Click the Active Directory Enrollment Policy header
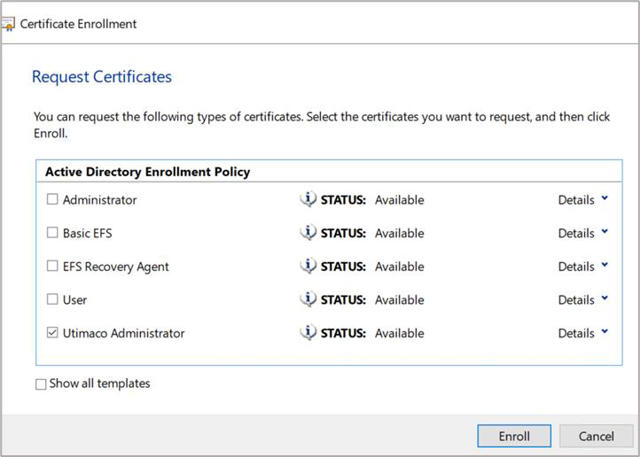Image resolution: width=640 pixels, height=457 pixels. 148,172
